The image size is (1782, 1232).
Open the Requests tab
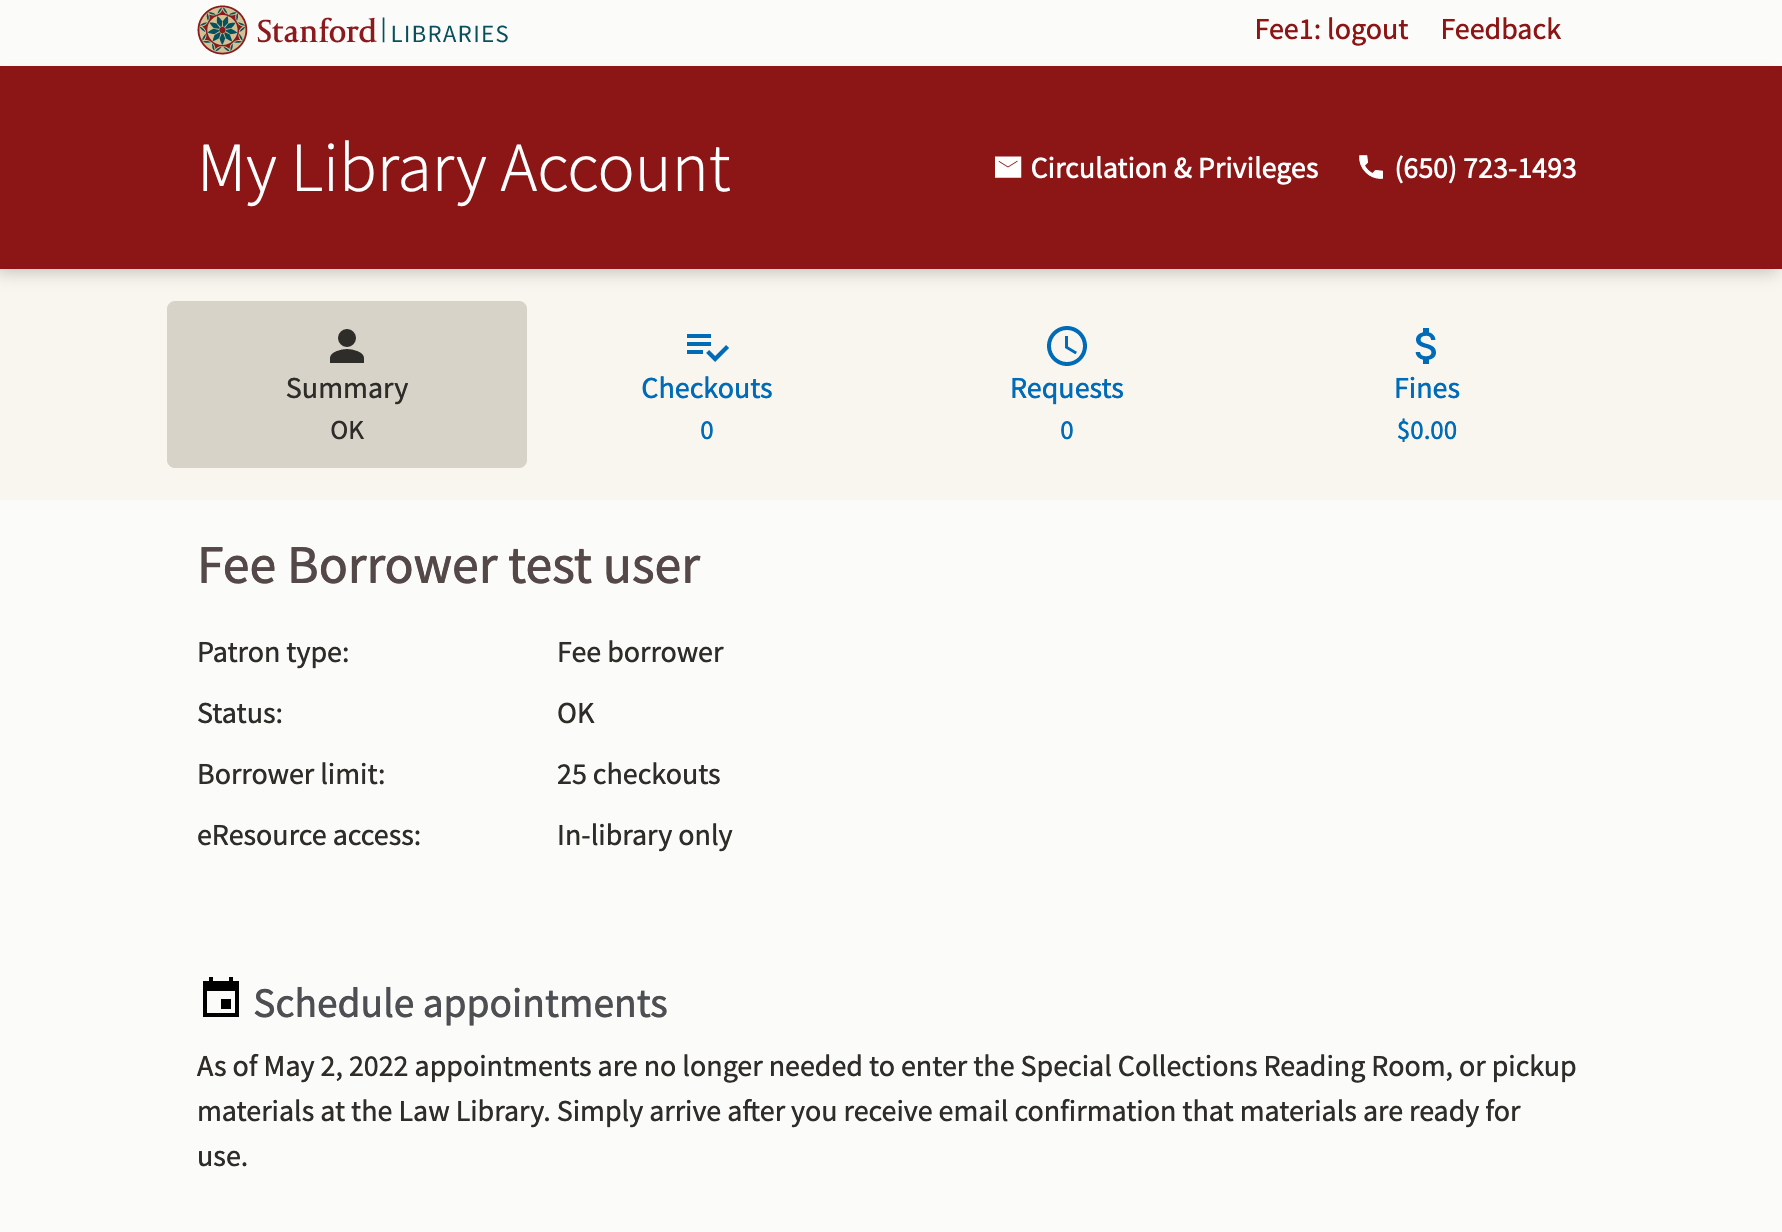(1066, 388)
